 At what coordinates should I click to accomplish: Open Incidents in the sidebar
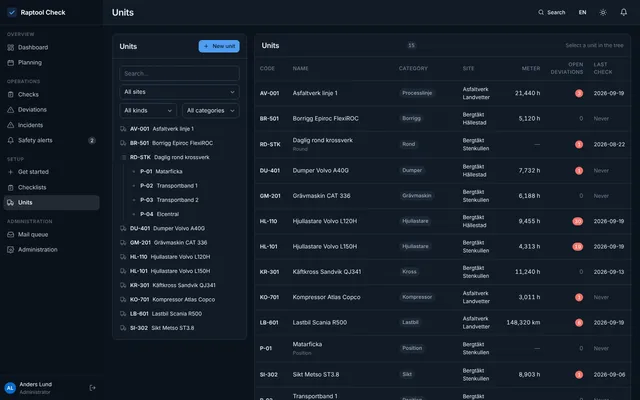[51, 125]
